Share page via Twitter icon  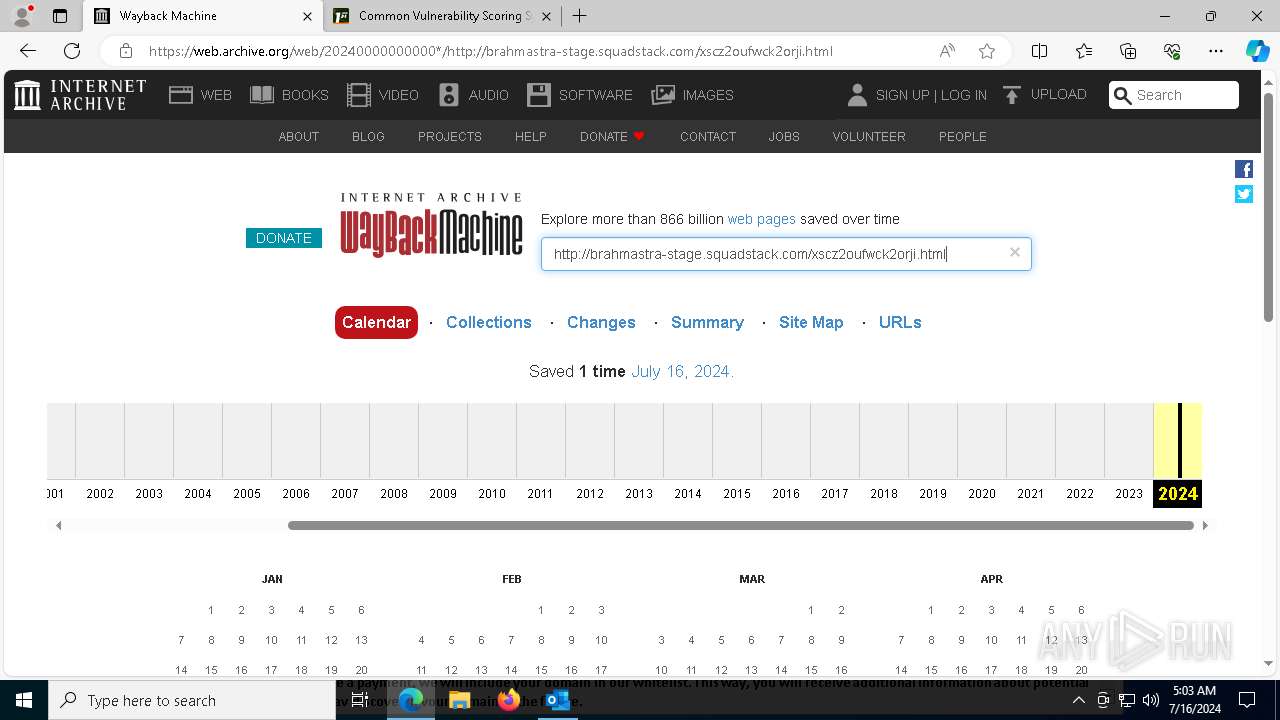click(1244, 194)
